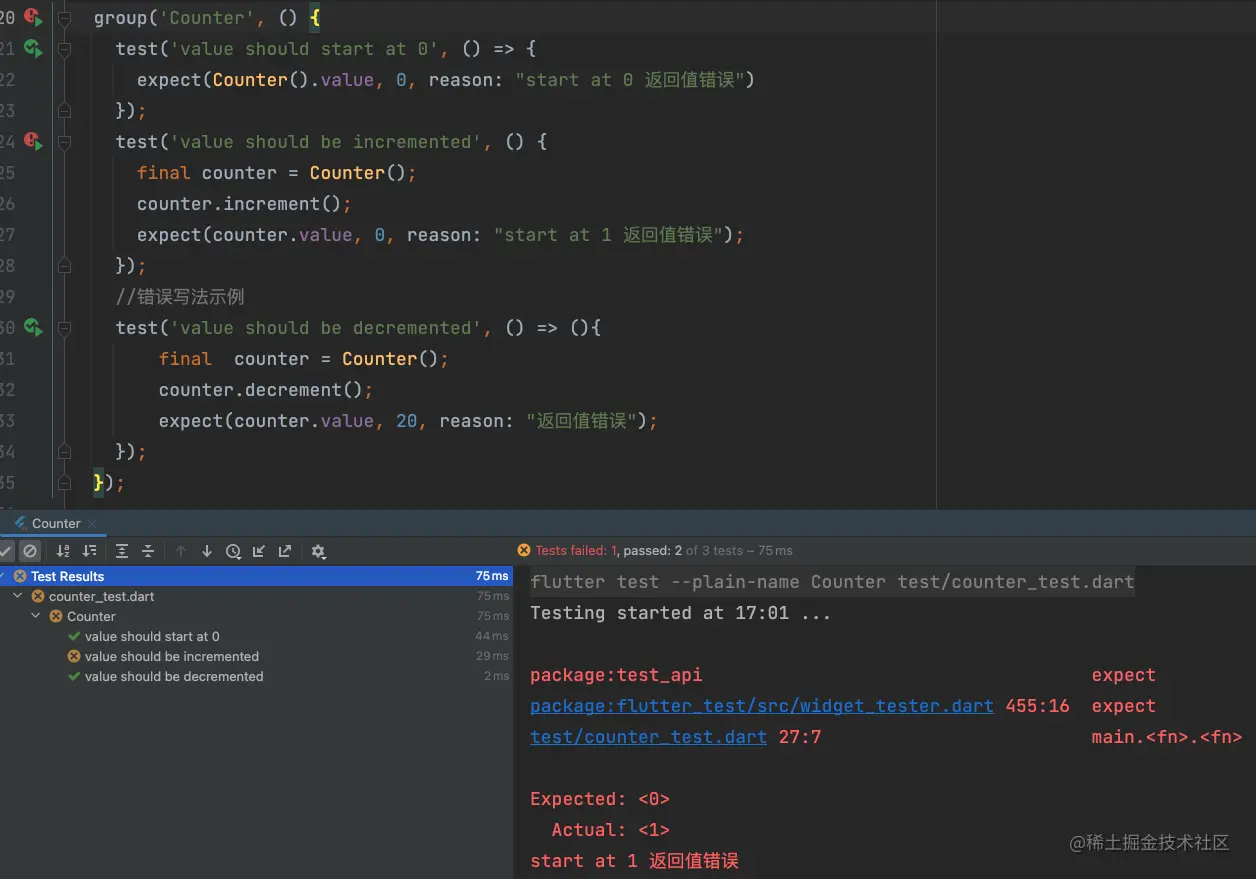Viewport: 1256px width, 879px height.
Task: Select counter_test.dart in test tree
Action: pos(101,596)
